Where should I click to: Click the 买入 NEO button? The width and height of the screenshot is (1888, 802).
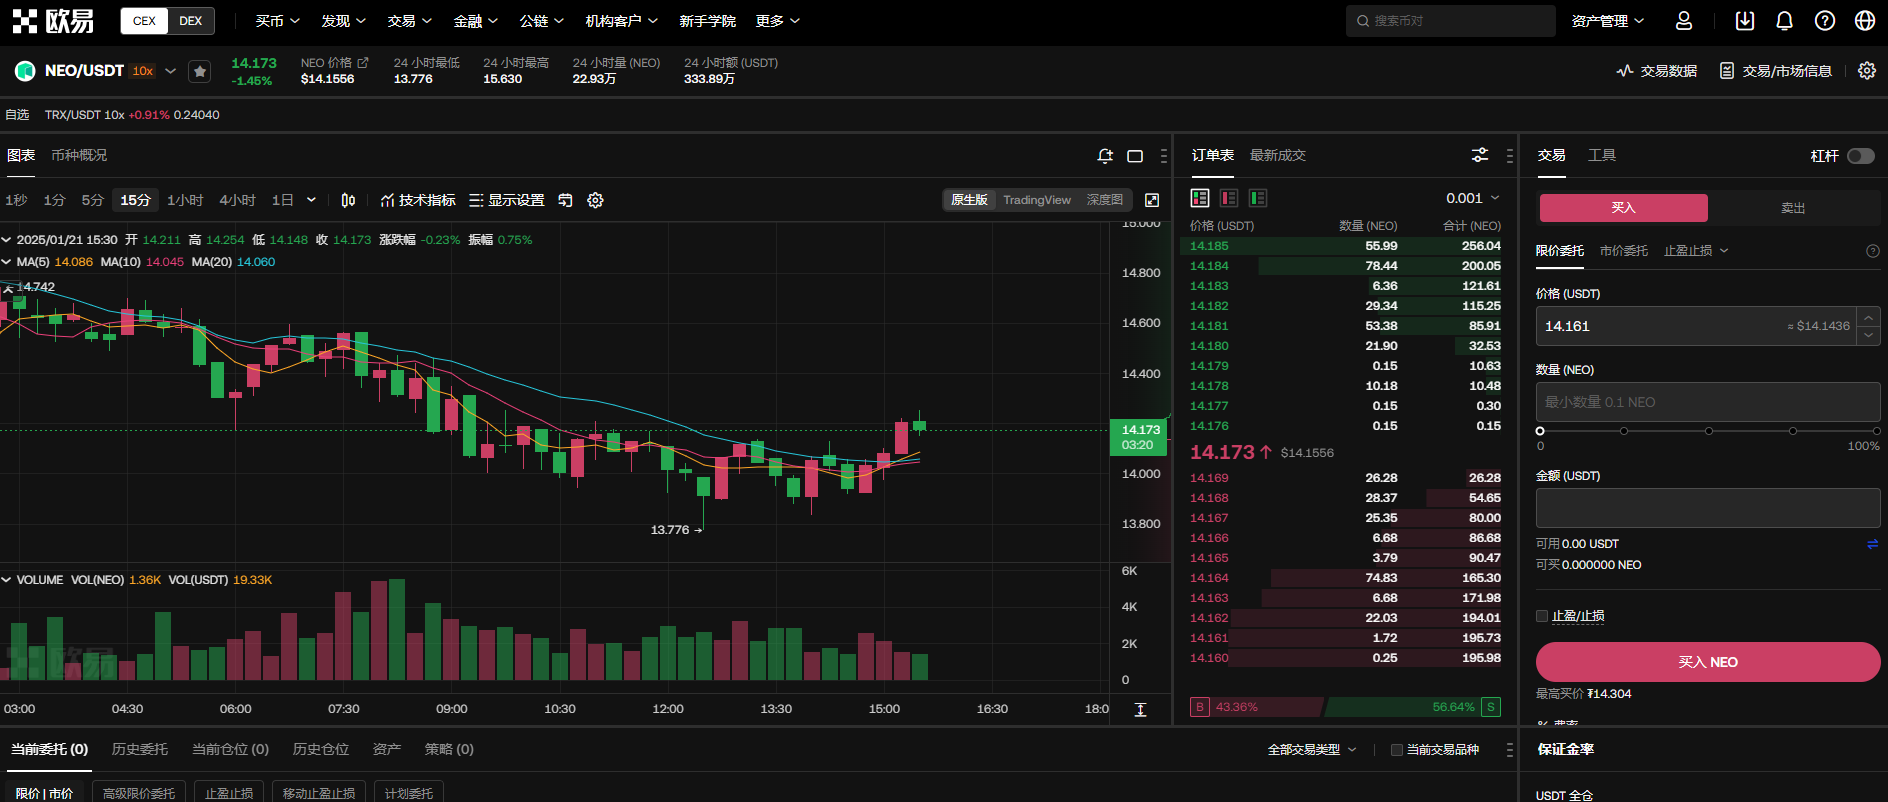[1707, 662]
